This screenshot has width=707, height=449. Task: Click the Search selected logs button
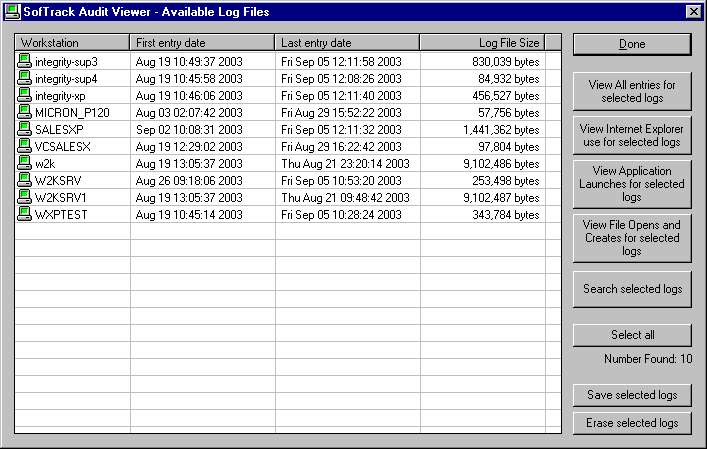[x=632, y=289]
